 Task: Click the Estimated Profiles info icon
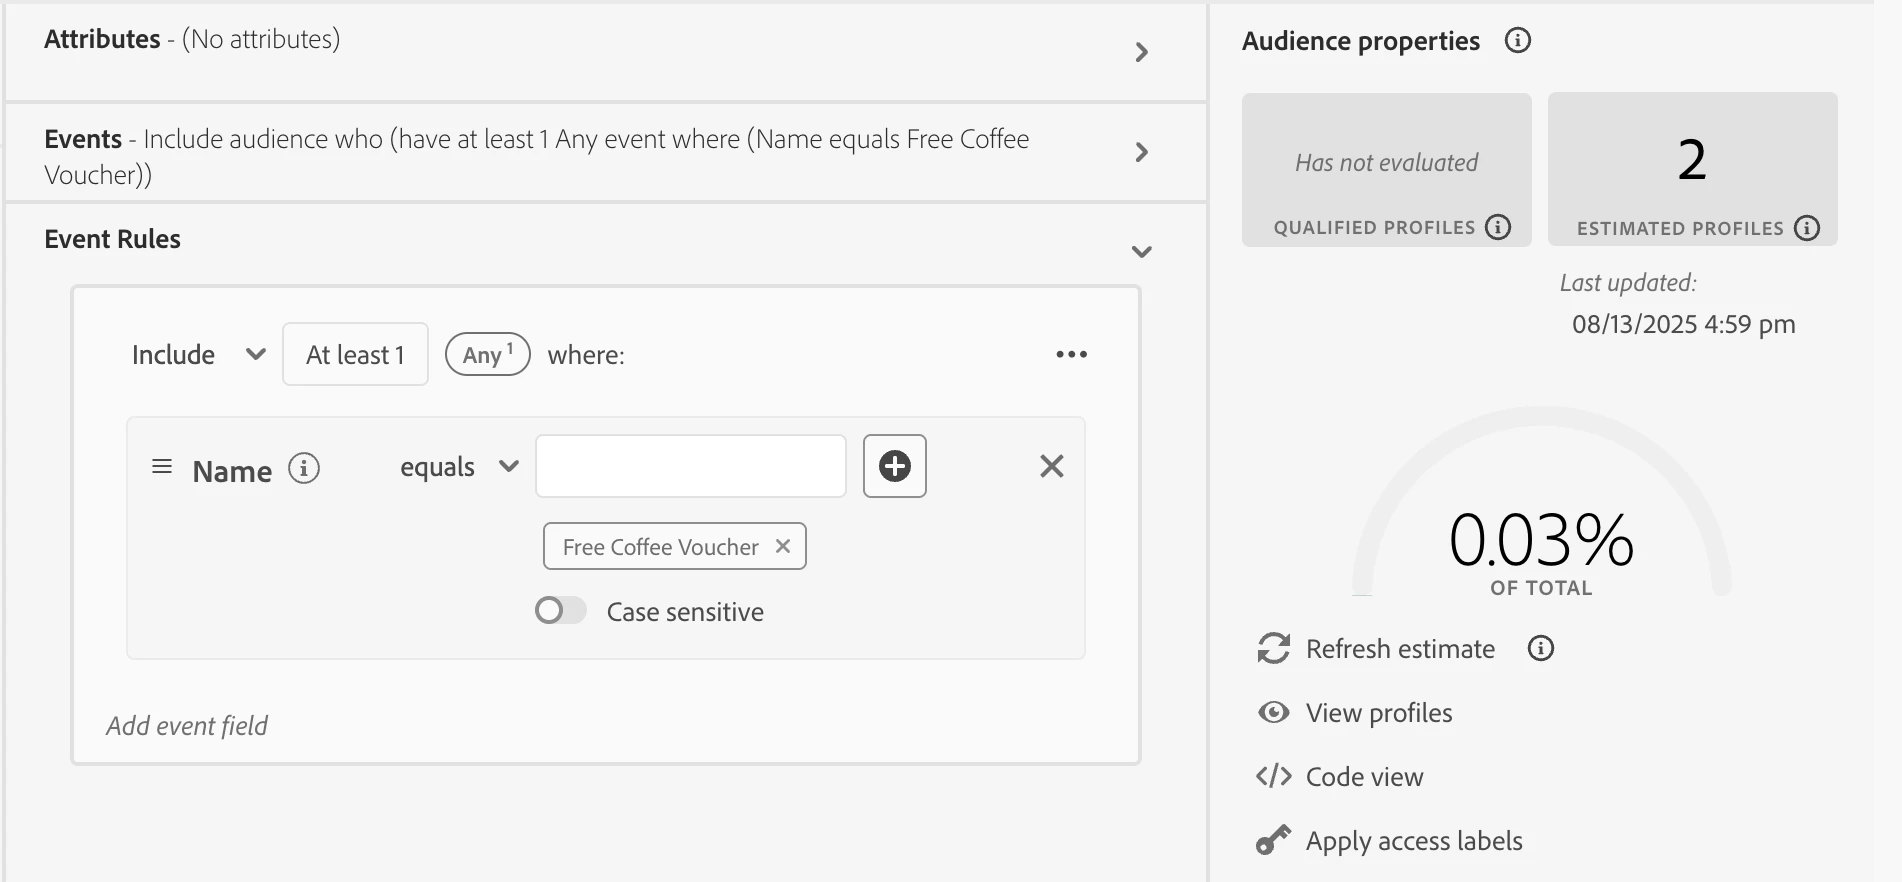tap(1806, 228)
